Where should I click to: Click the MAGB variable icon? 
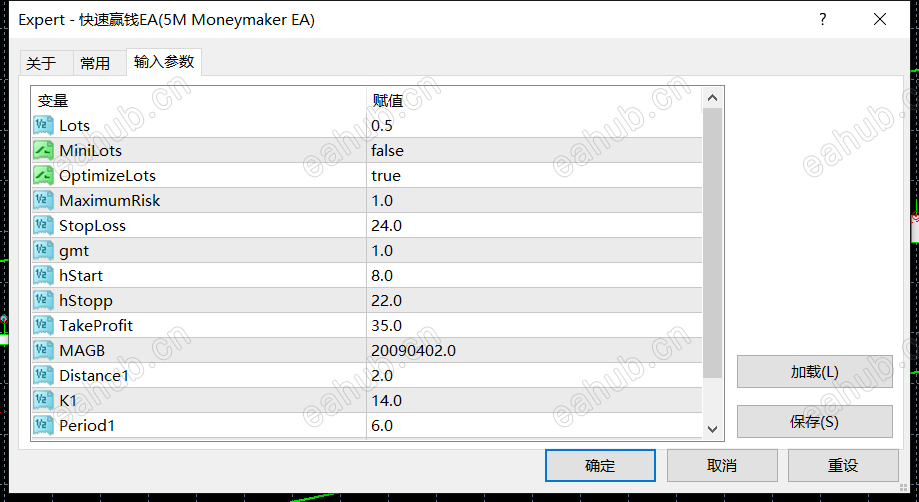(43, 350)
